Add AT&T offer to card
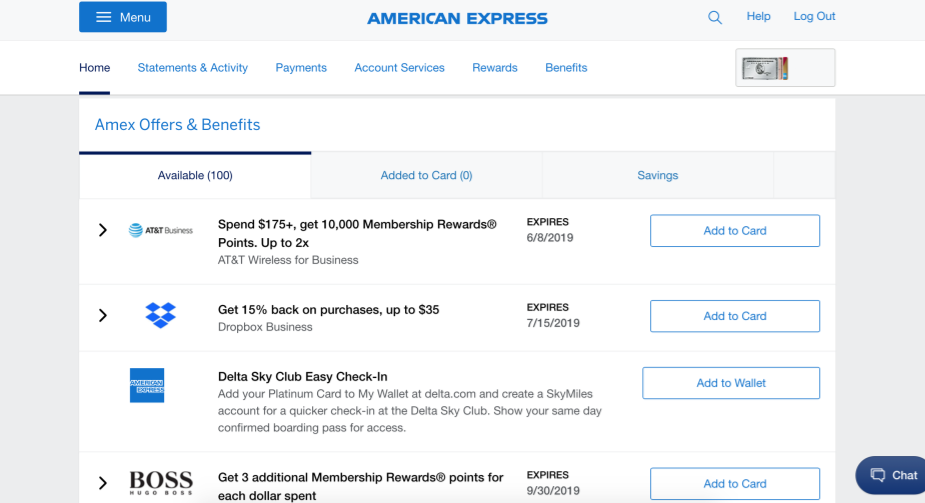 734,230
